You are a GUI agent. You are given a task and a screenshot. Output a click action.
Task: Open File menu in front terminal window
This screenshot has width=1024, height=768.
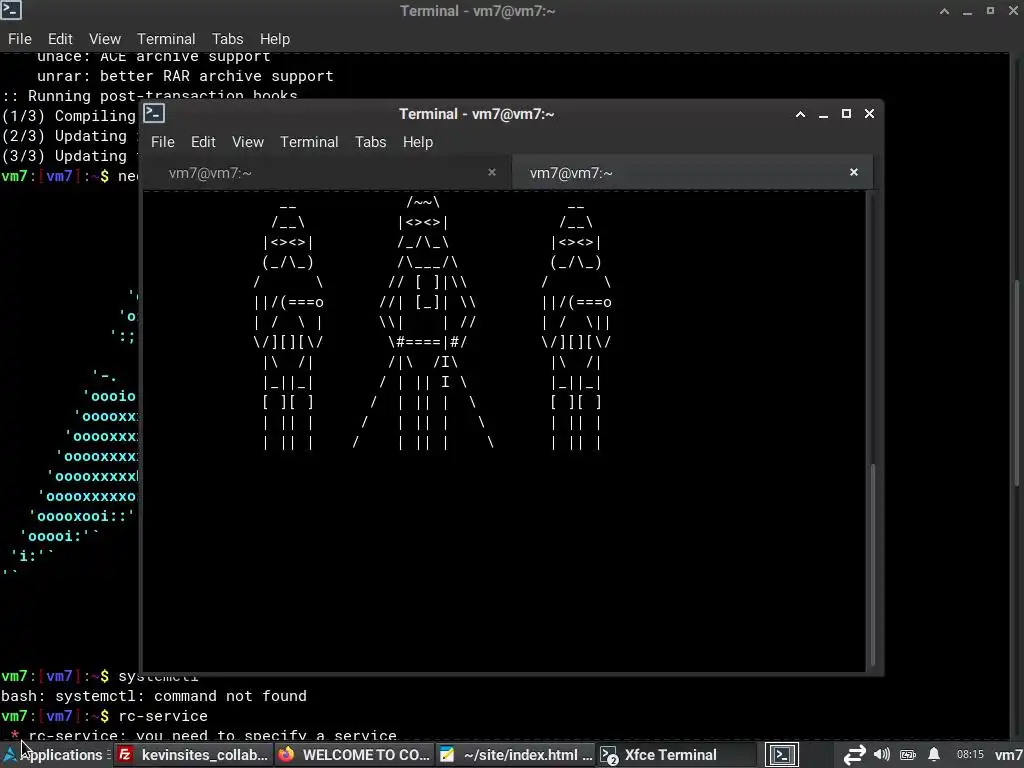click(163, 142)
